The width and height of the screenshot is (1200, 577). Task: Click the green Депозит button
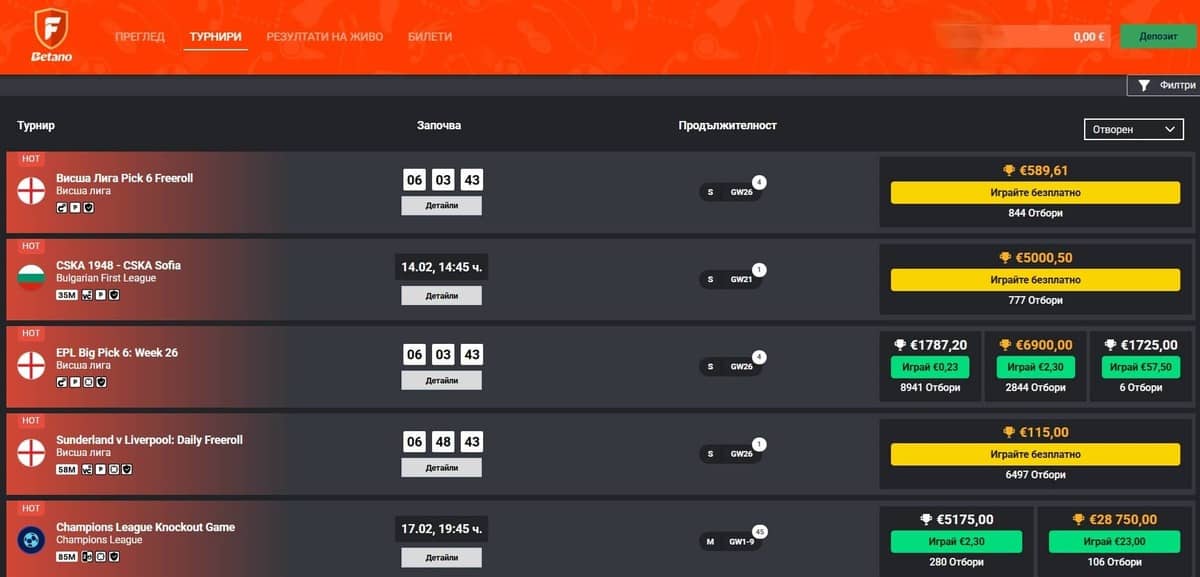1158,36
